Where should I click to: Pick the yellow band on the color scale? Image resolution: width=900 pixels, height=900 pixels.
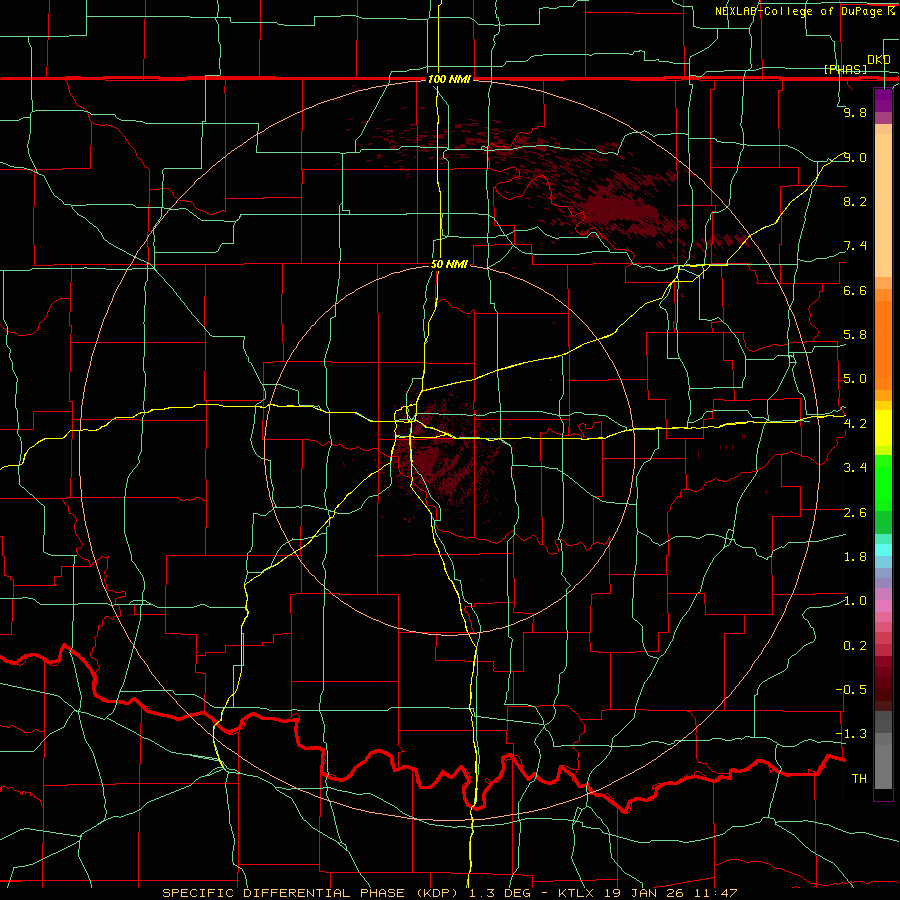point(883,428)
